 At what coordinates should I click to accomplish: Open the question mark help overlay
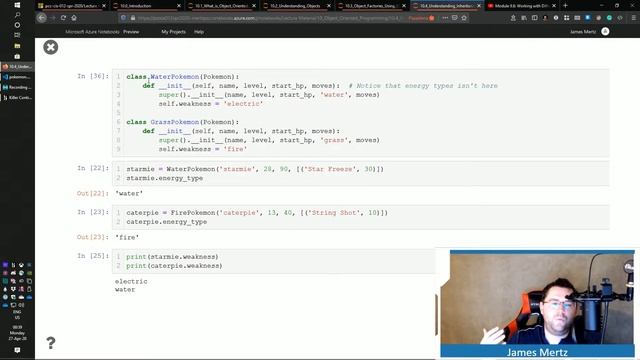point(51,343)
